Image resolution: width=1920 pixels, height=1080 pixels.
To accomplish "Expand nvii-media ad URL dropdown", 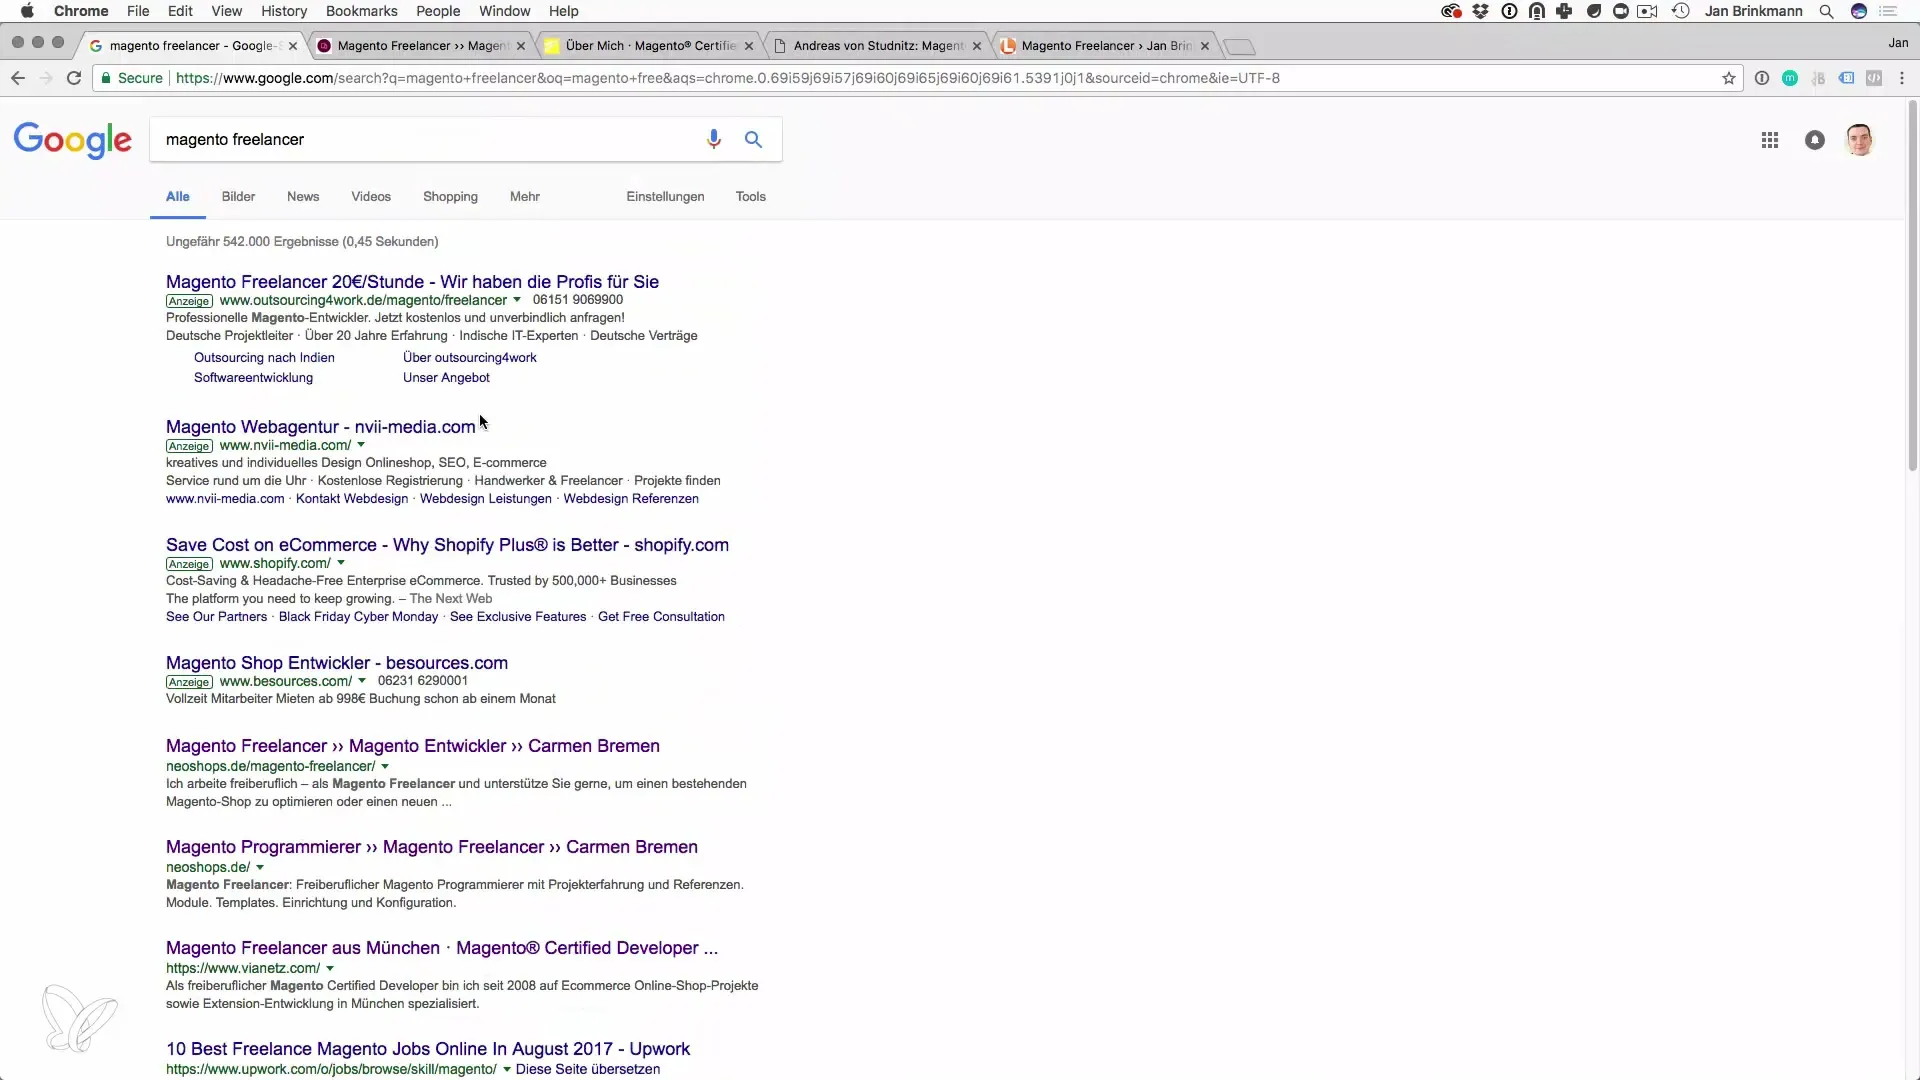I will click(x=361, y=445).
